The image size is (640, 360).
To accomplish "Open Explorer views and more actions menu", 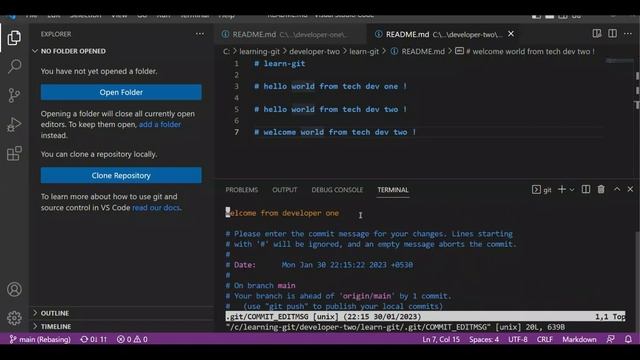I will [200, 34].
